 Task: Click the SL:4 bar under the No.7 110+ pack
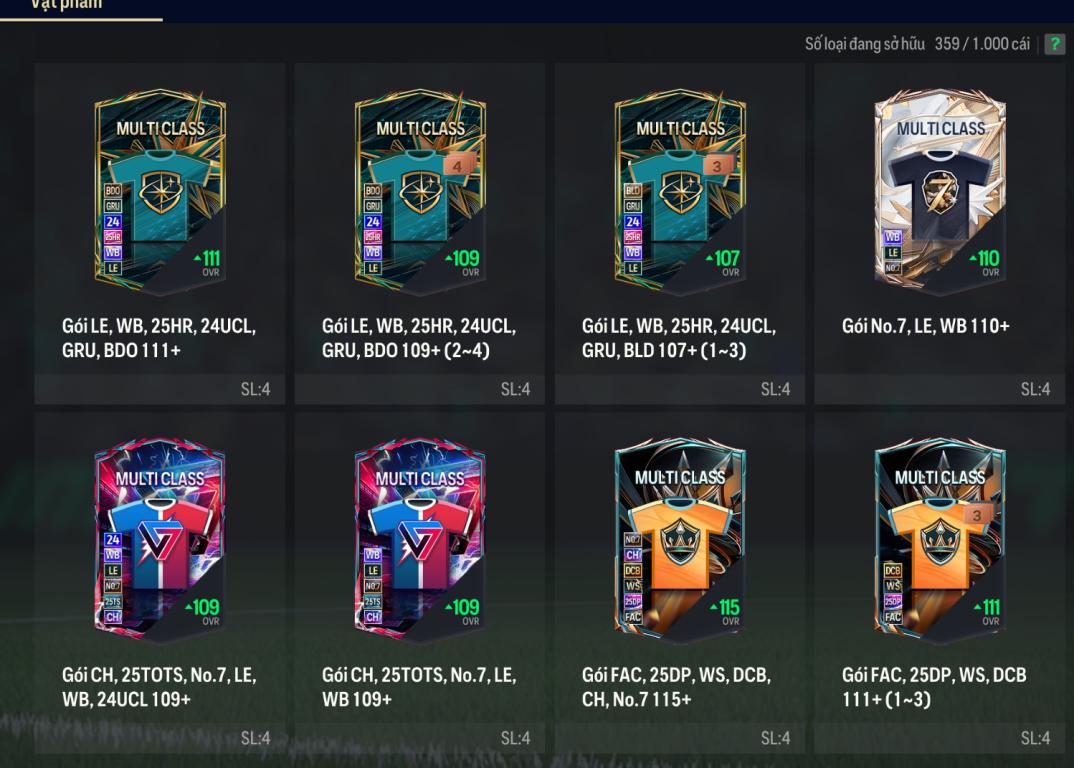(x=940, y=389)
